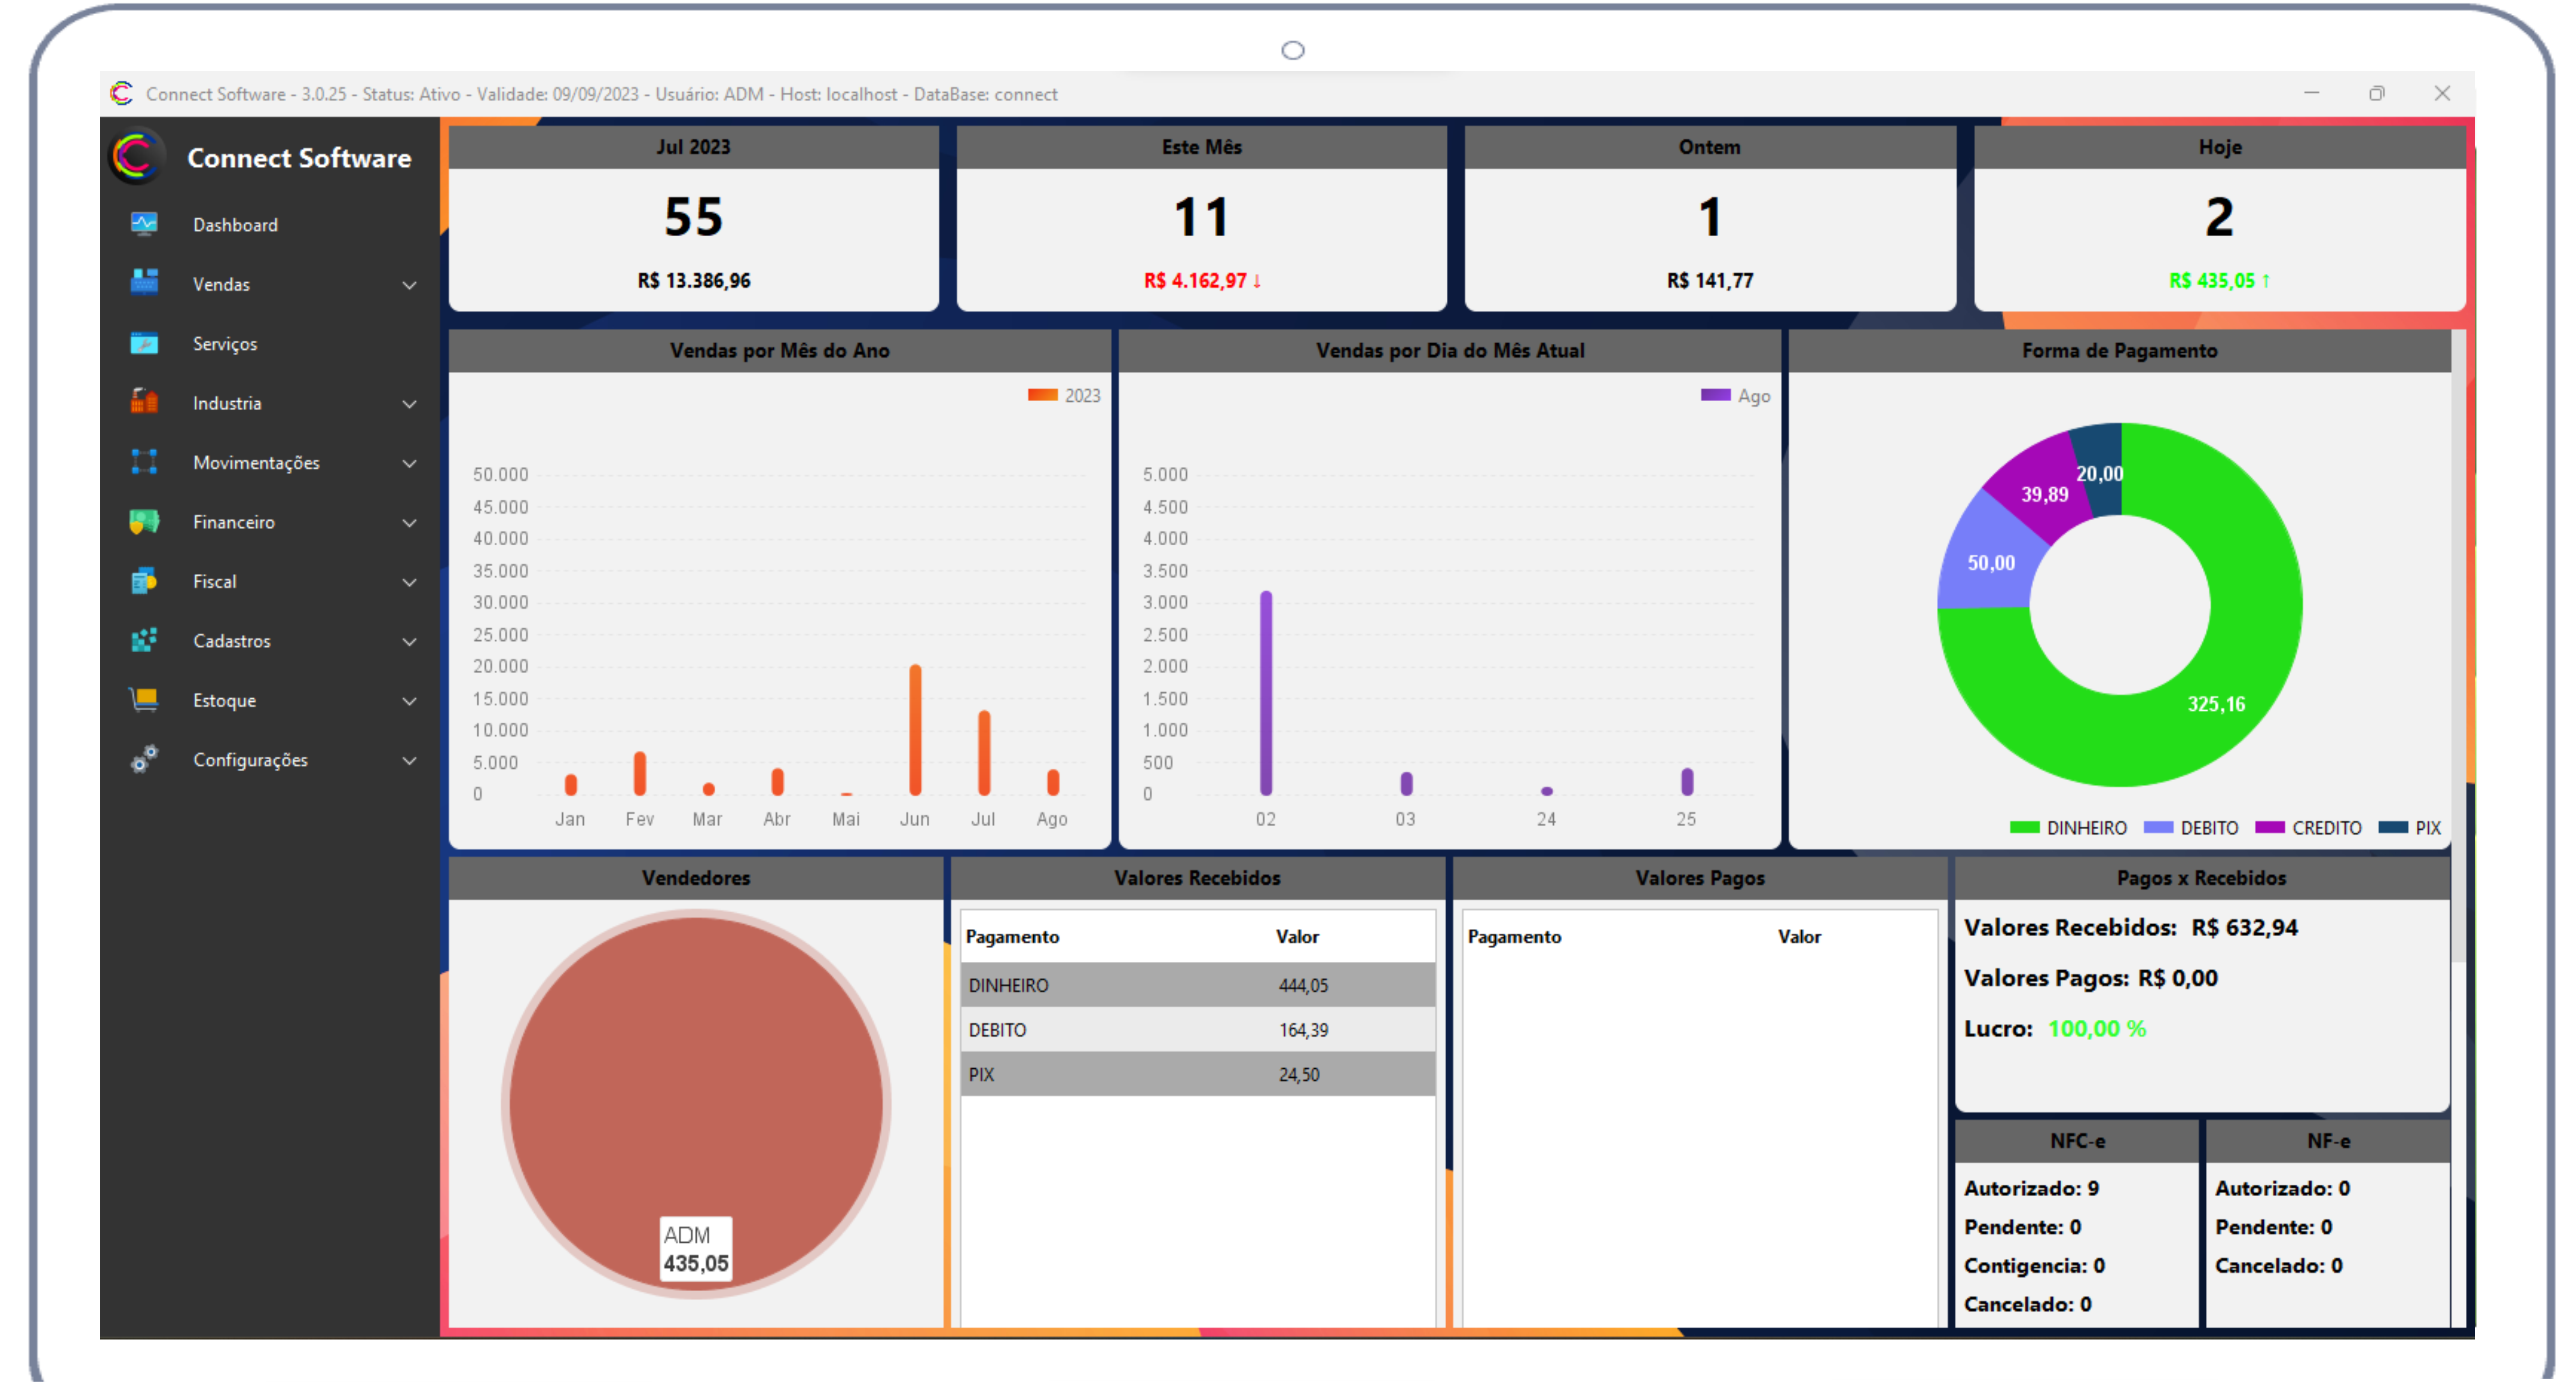Click the Configurações gears icon
This screenshot has height=1382, width=2576.
(144, 759)
